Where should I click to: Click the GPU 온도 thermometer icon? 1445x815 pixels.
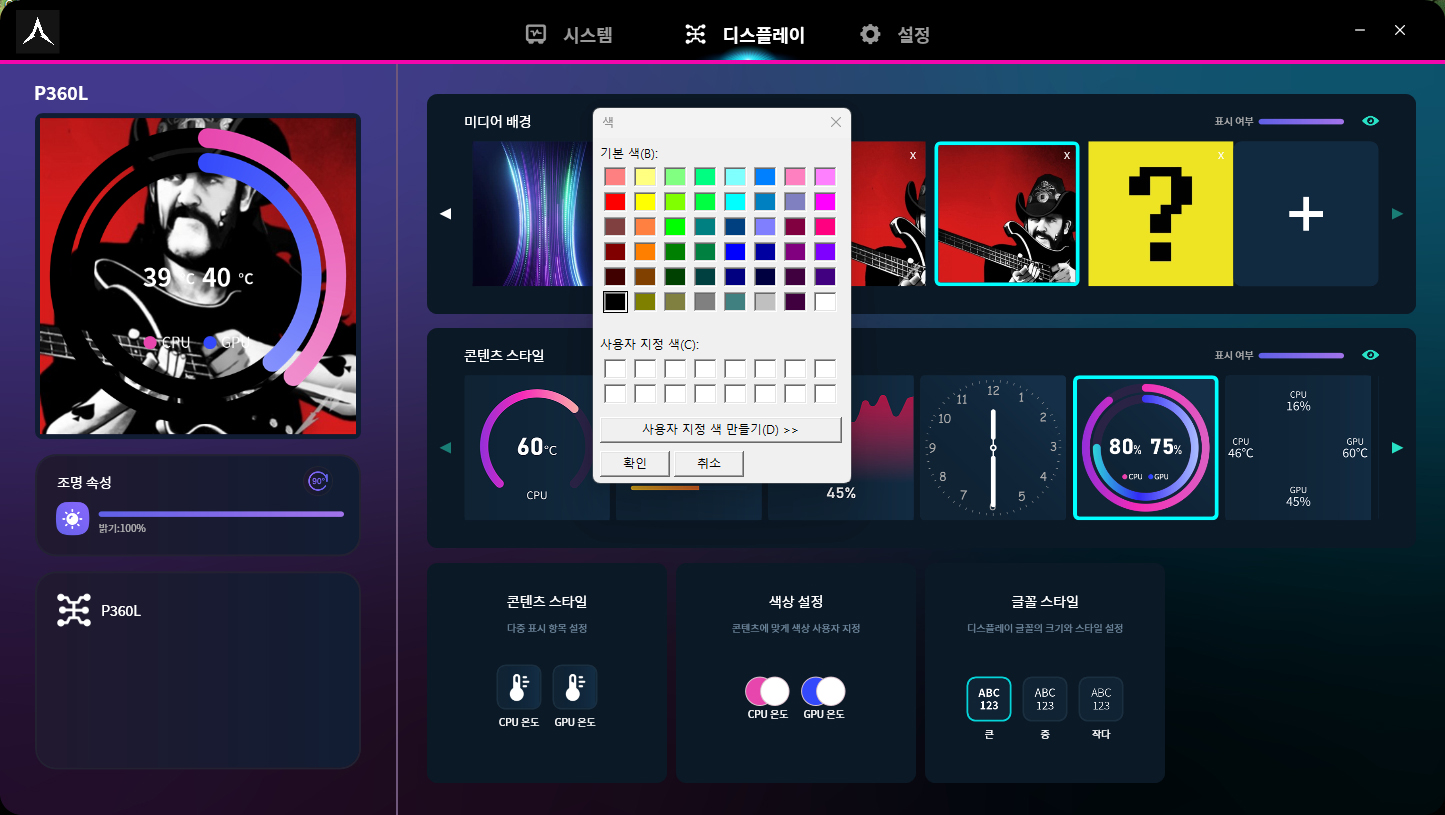click(575, 687)
